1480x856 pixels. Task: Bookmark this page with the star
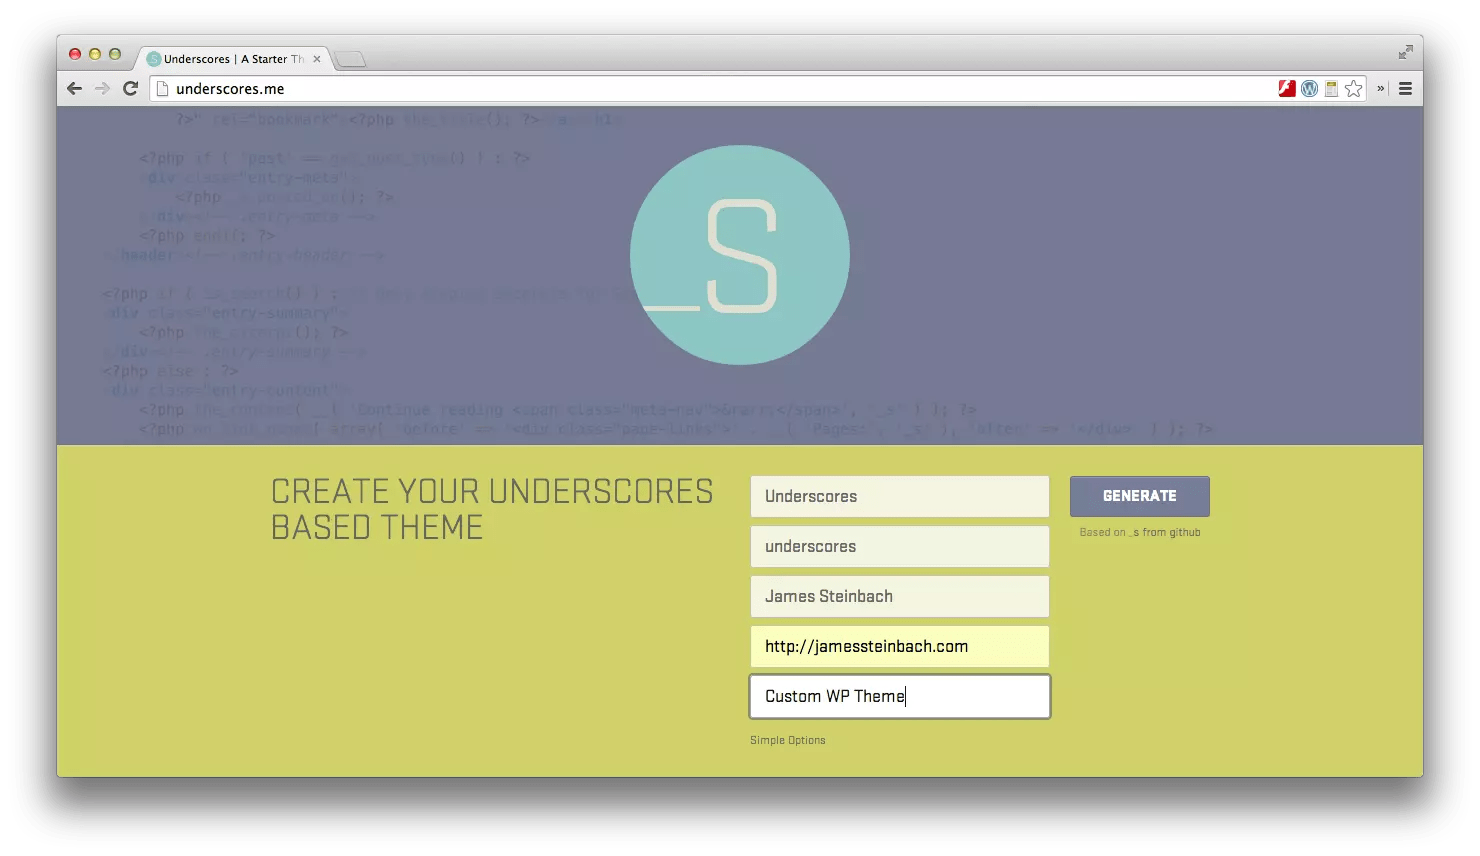1354,89
